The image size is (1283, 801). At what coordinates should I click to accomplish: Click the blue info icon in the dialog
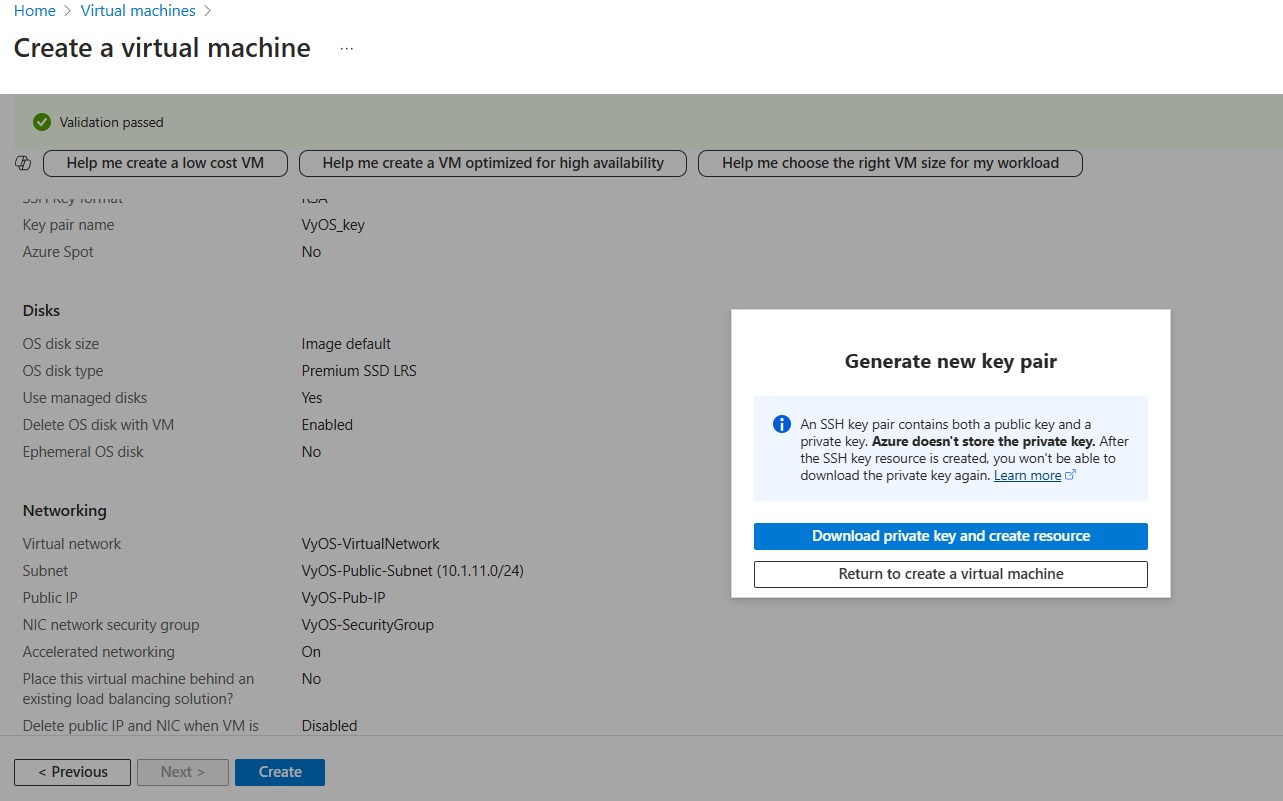coord(781,423)
